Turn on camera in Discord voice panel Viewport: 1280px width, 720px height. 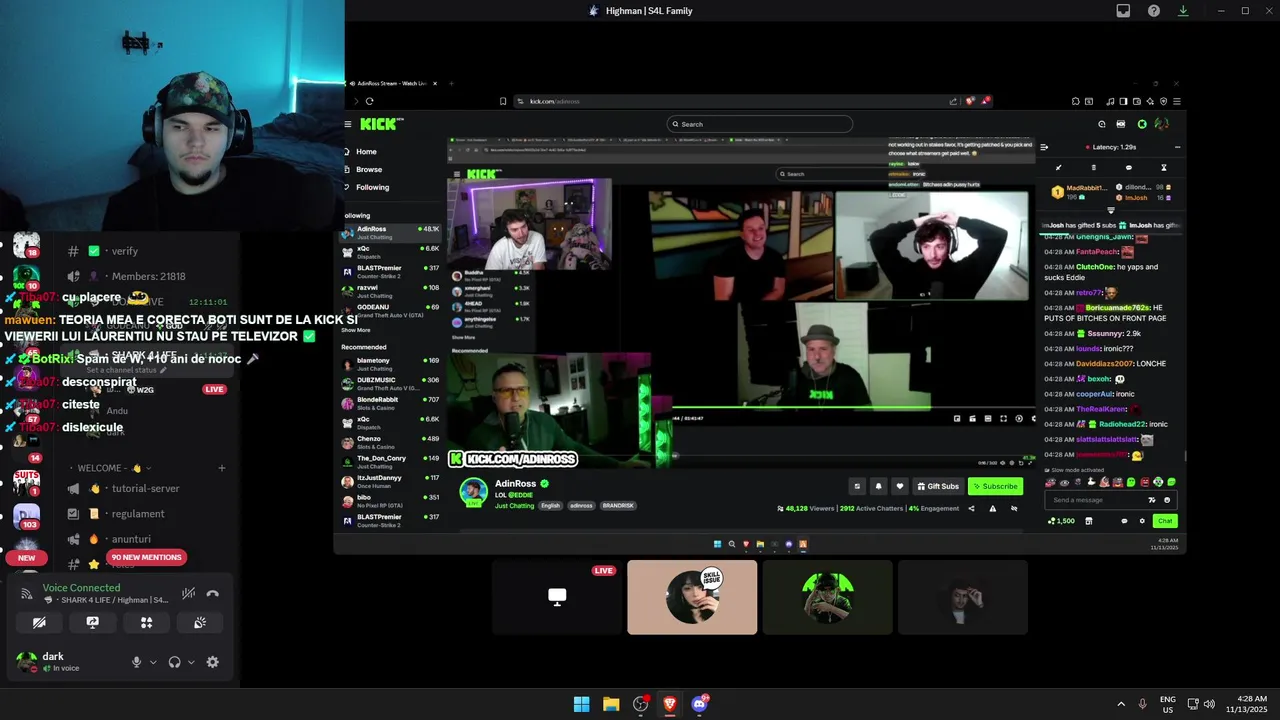39,622
